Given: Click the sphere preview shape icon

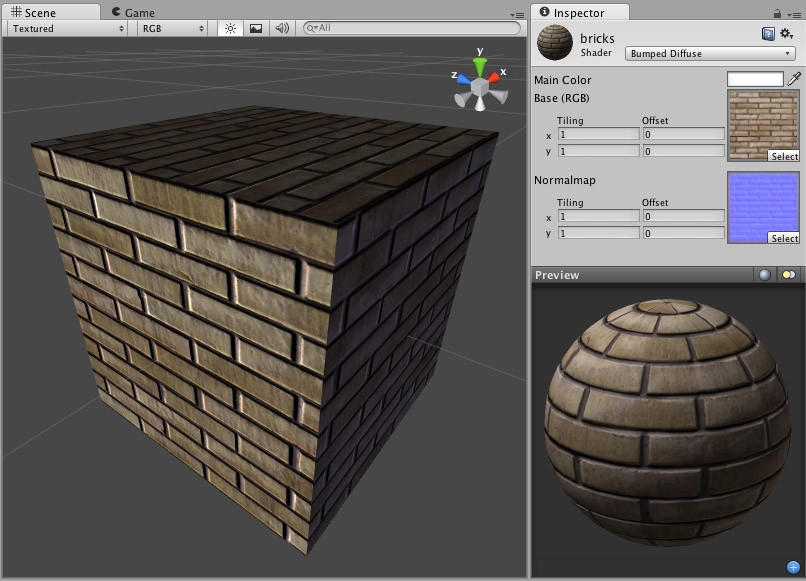Looking at the screenshot, I should coord(765,275).
